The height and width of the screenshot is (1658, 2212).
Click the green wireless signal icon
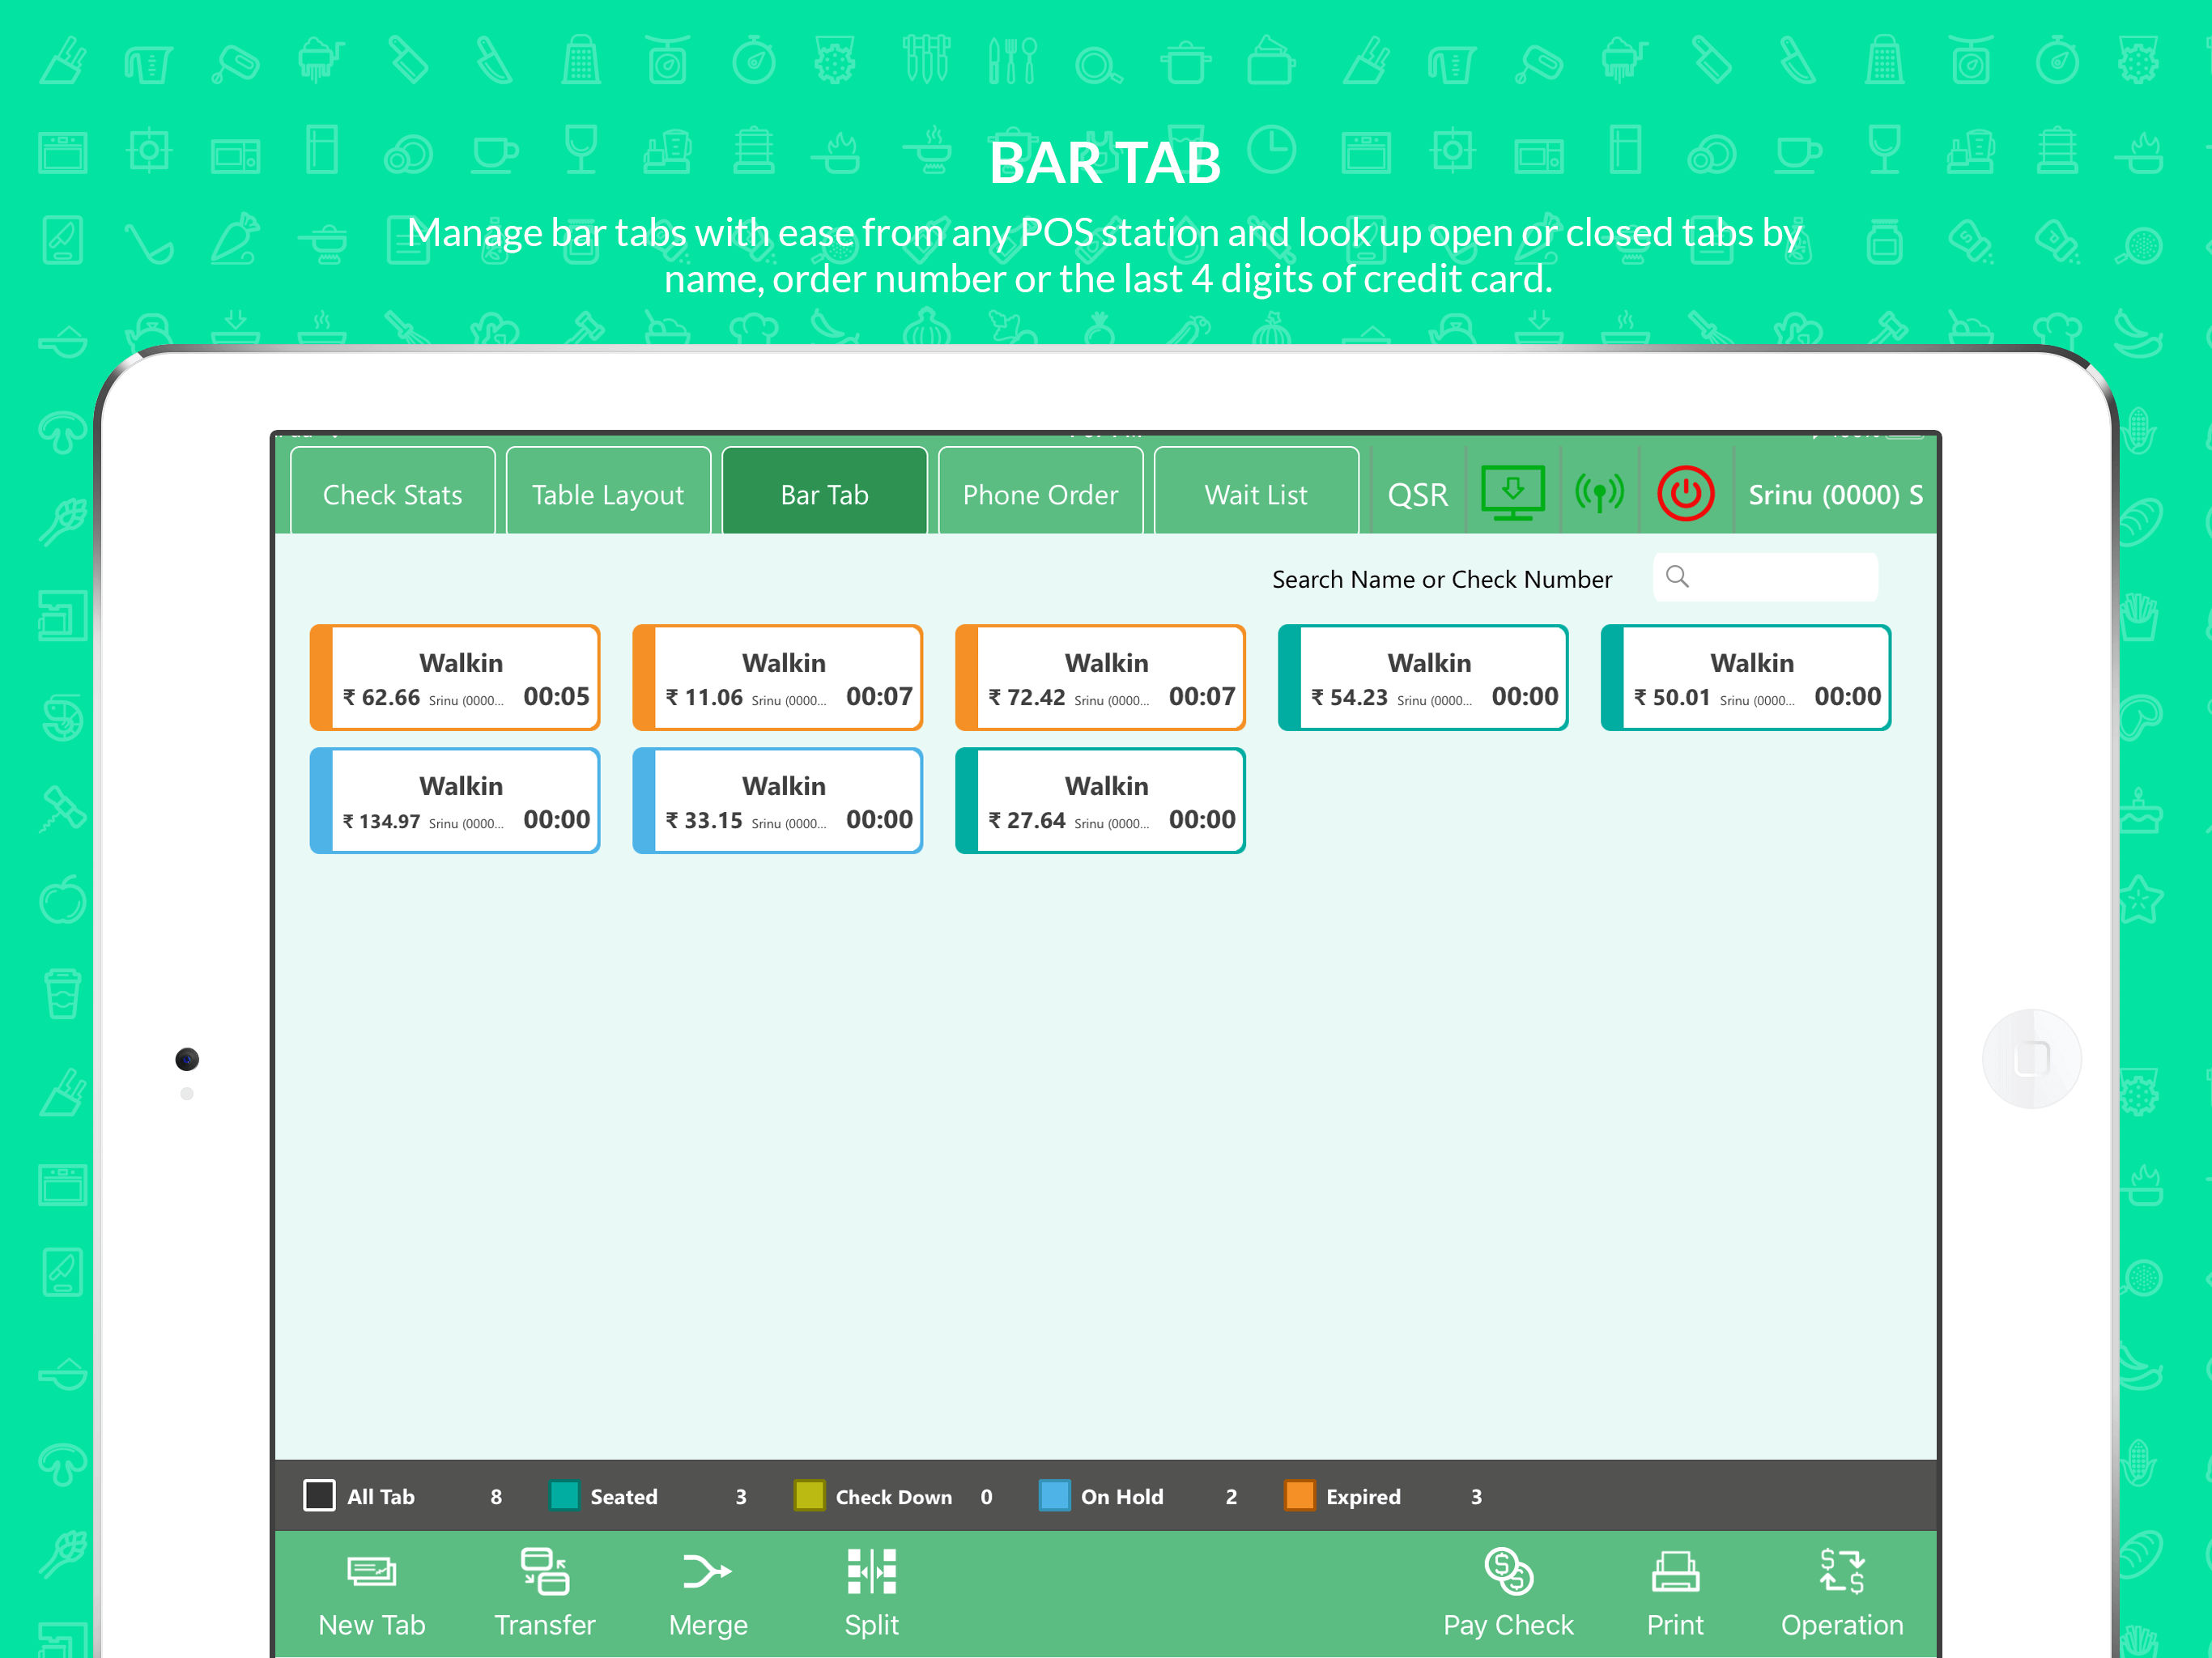pyautogui.click(x=1599, y=493)
